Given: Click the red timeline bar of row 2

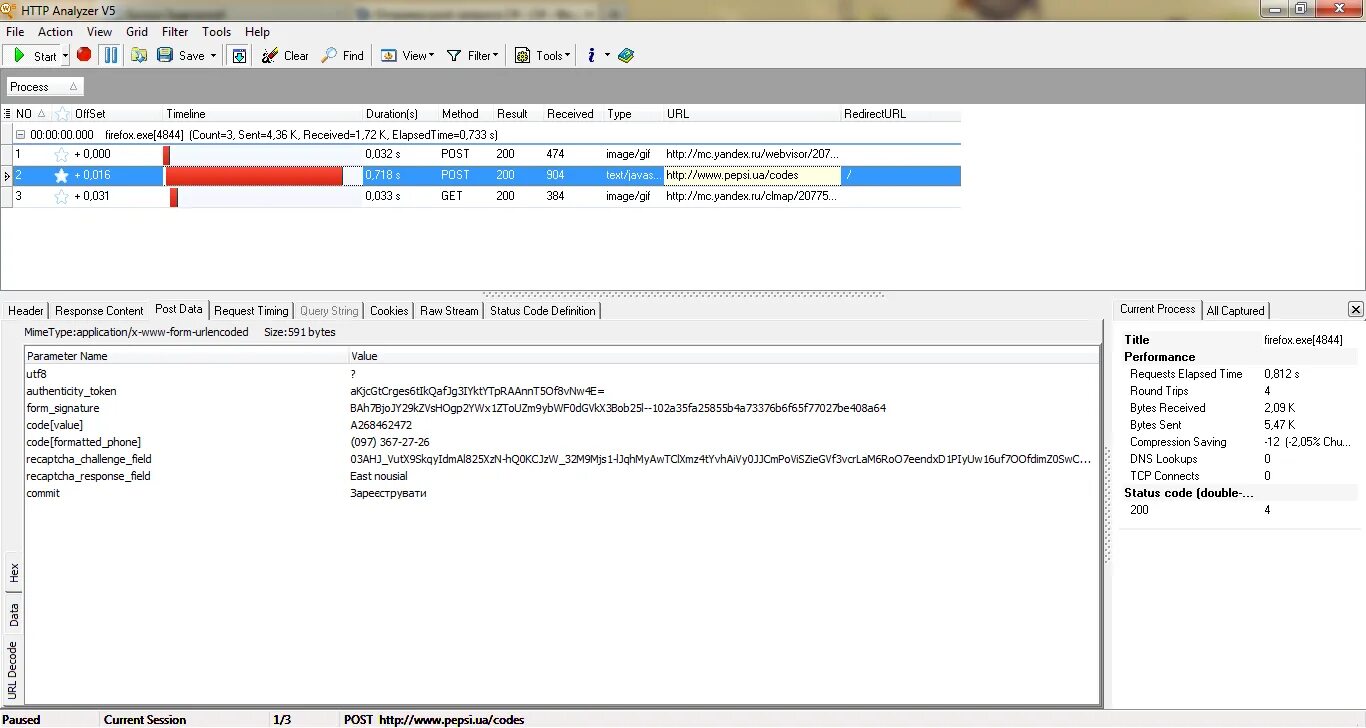Looking at the screenshot, I should click(254, 175).
